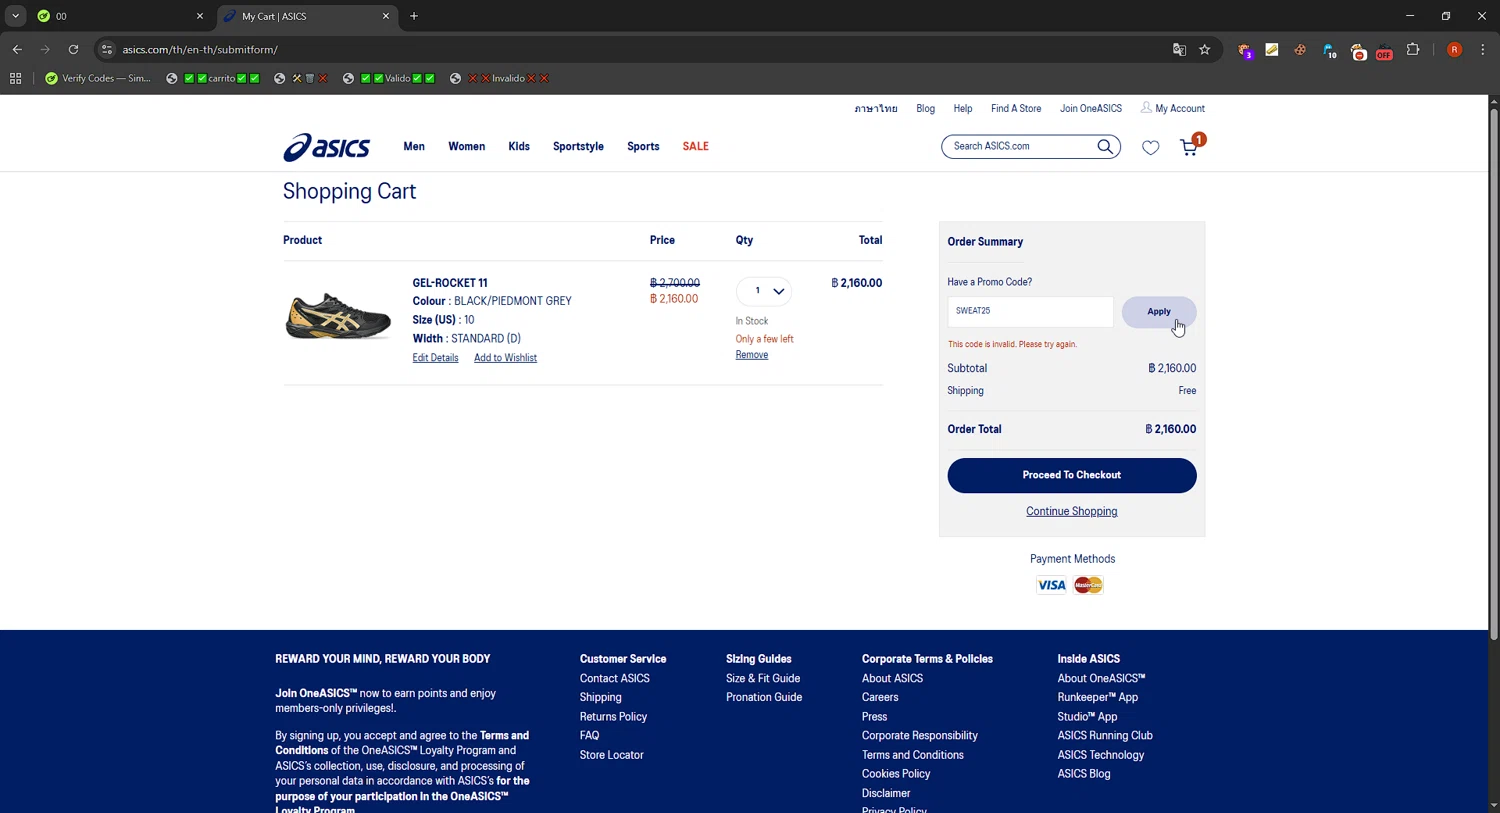Open Size & Fit Guide link
The image size is (1500, 813).
pyautogui.click(x=763, y=679)
